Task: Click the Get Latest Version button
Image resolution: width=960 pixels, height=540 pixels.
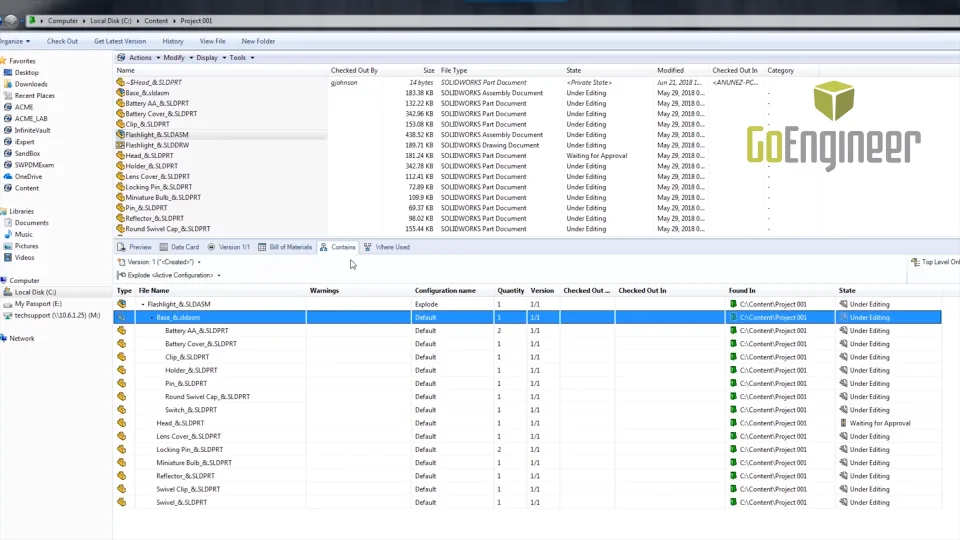Action: pyautogui.click(x=119, y=41)
